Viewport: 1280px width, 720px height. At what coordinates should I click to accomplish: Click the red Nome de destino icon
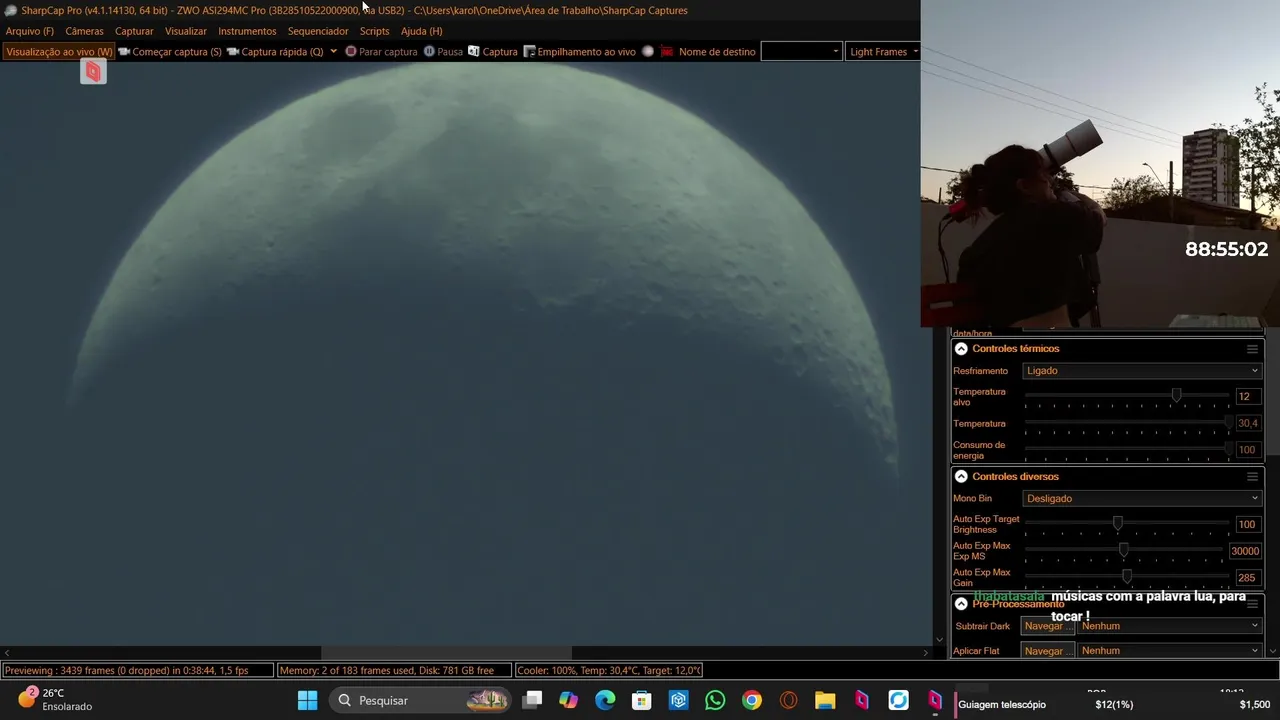[x=667, y=51]
